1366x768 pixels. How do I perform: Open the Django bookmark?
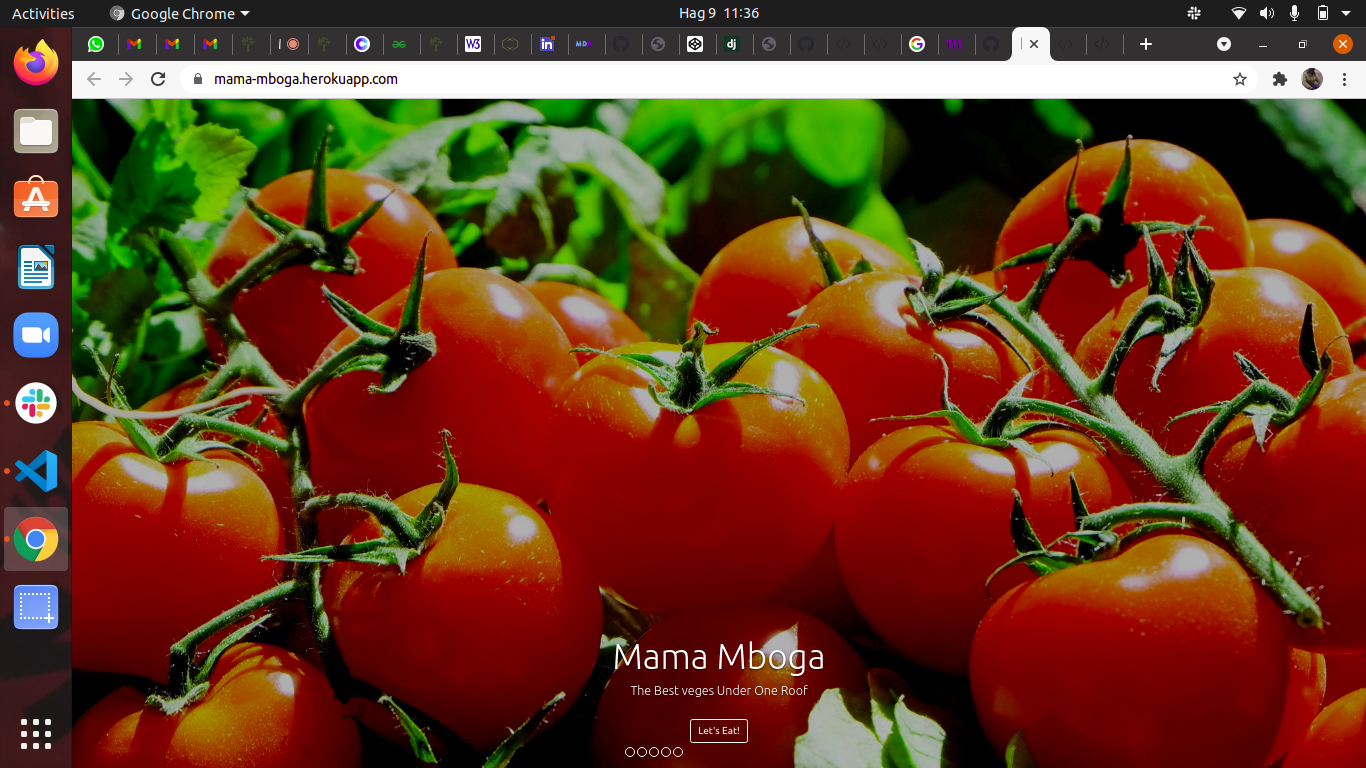coord(734,44)
